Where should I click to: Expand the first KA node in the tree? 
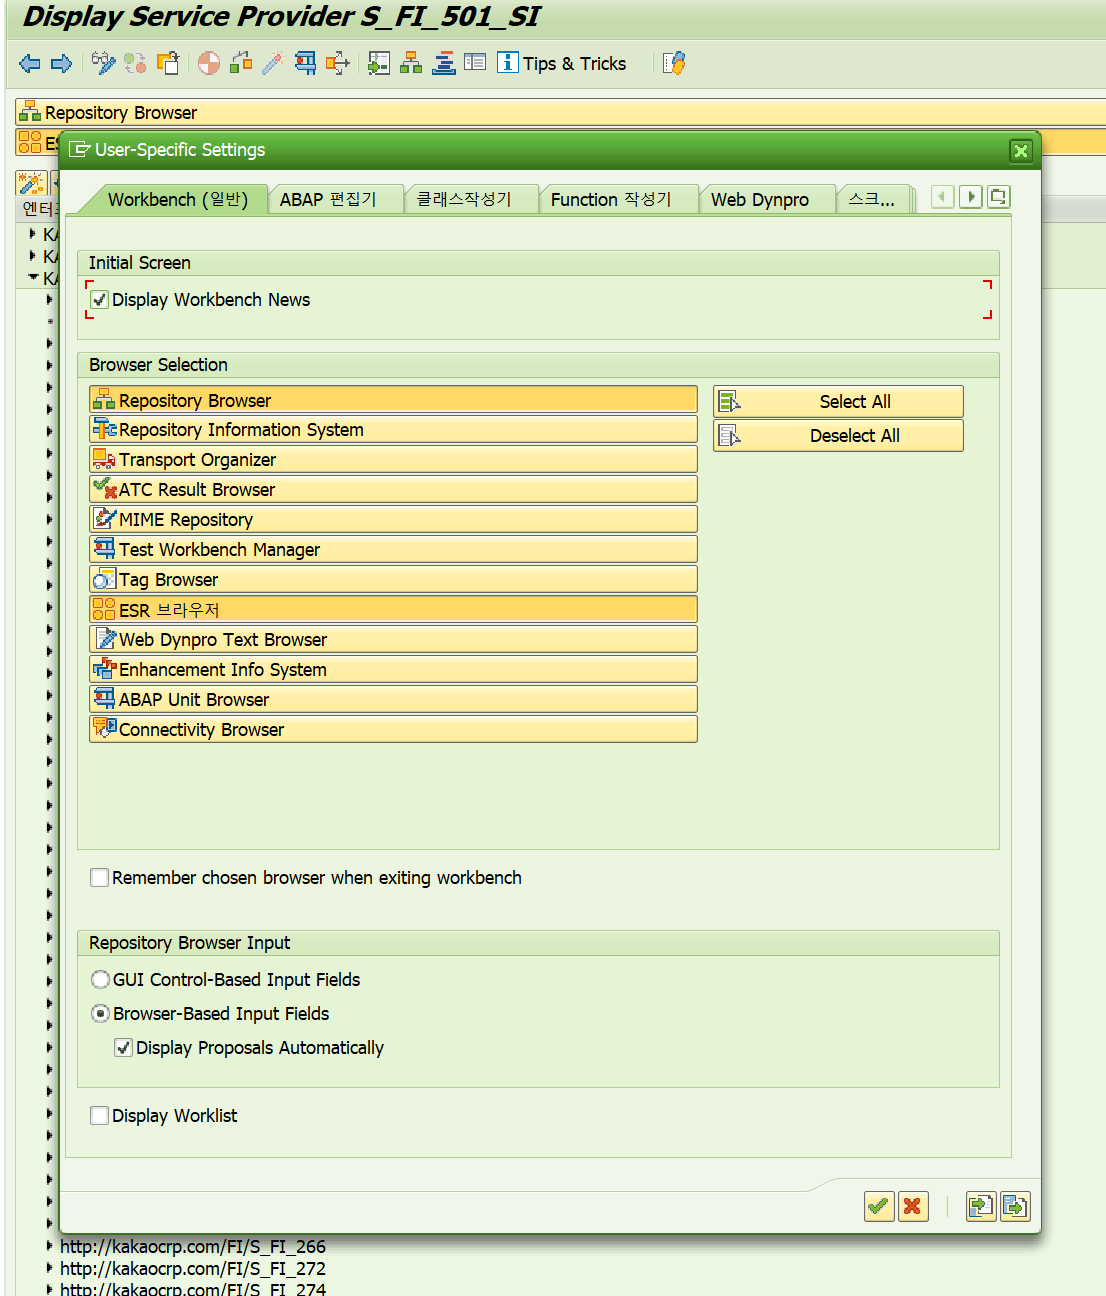click(33, 234)
